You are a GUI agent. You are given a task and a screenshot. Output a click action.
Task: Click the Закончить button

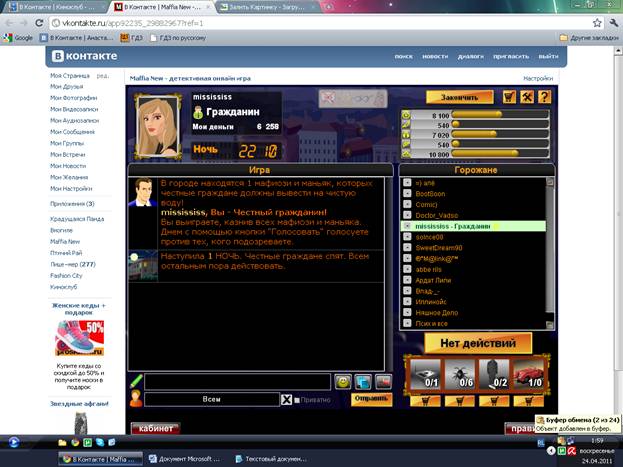pyautogui.click(x=460, y=97)
